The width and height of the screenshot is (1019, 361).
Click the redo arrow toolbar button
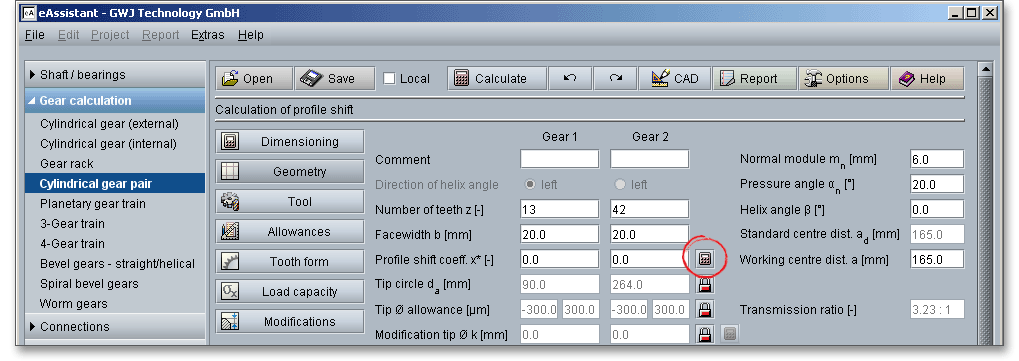[615, 79]
